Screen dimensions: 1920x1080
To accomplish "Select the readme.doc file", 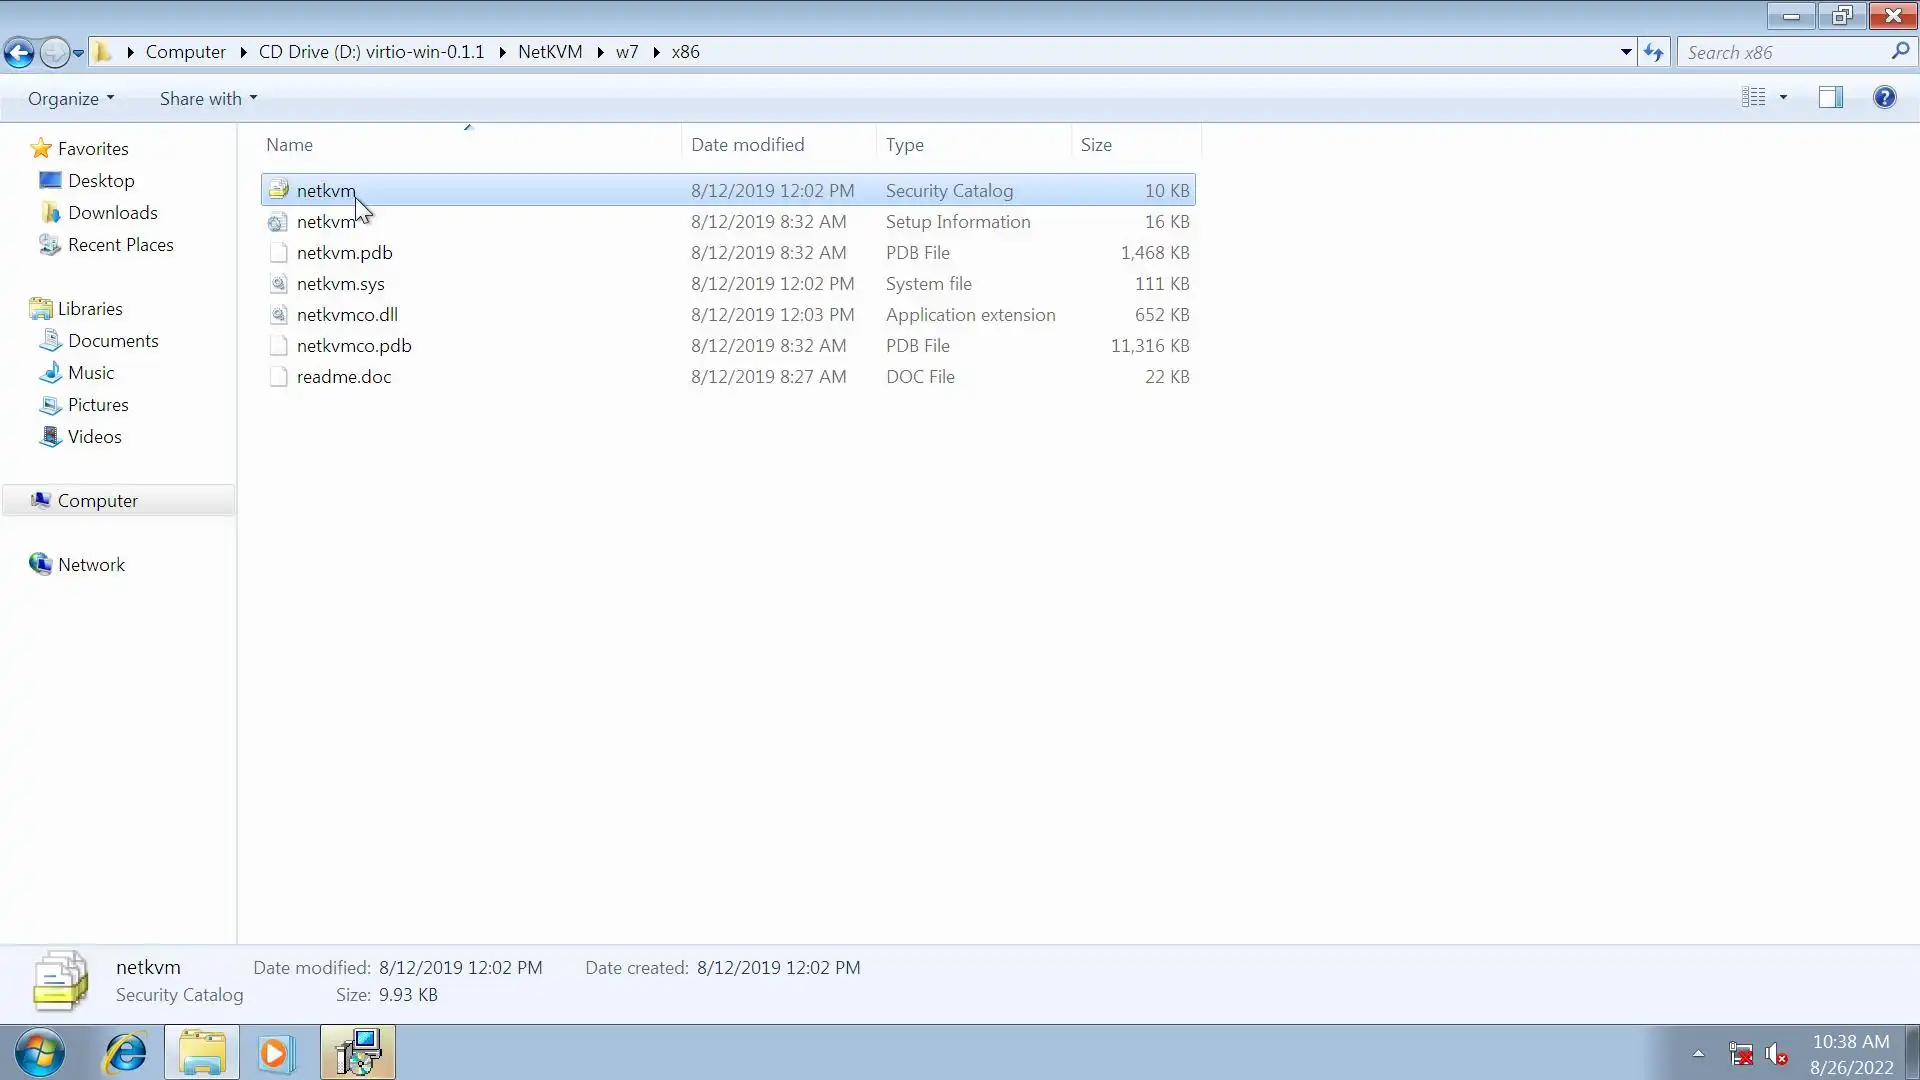I will pyautogui.click(x=343, y=377).
